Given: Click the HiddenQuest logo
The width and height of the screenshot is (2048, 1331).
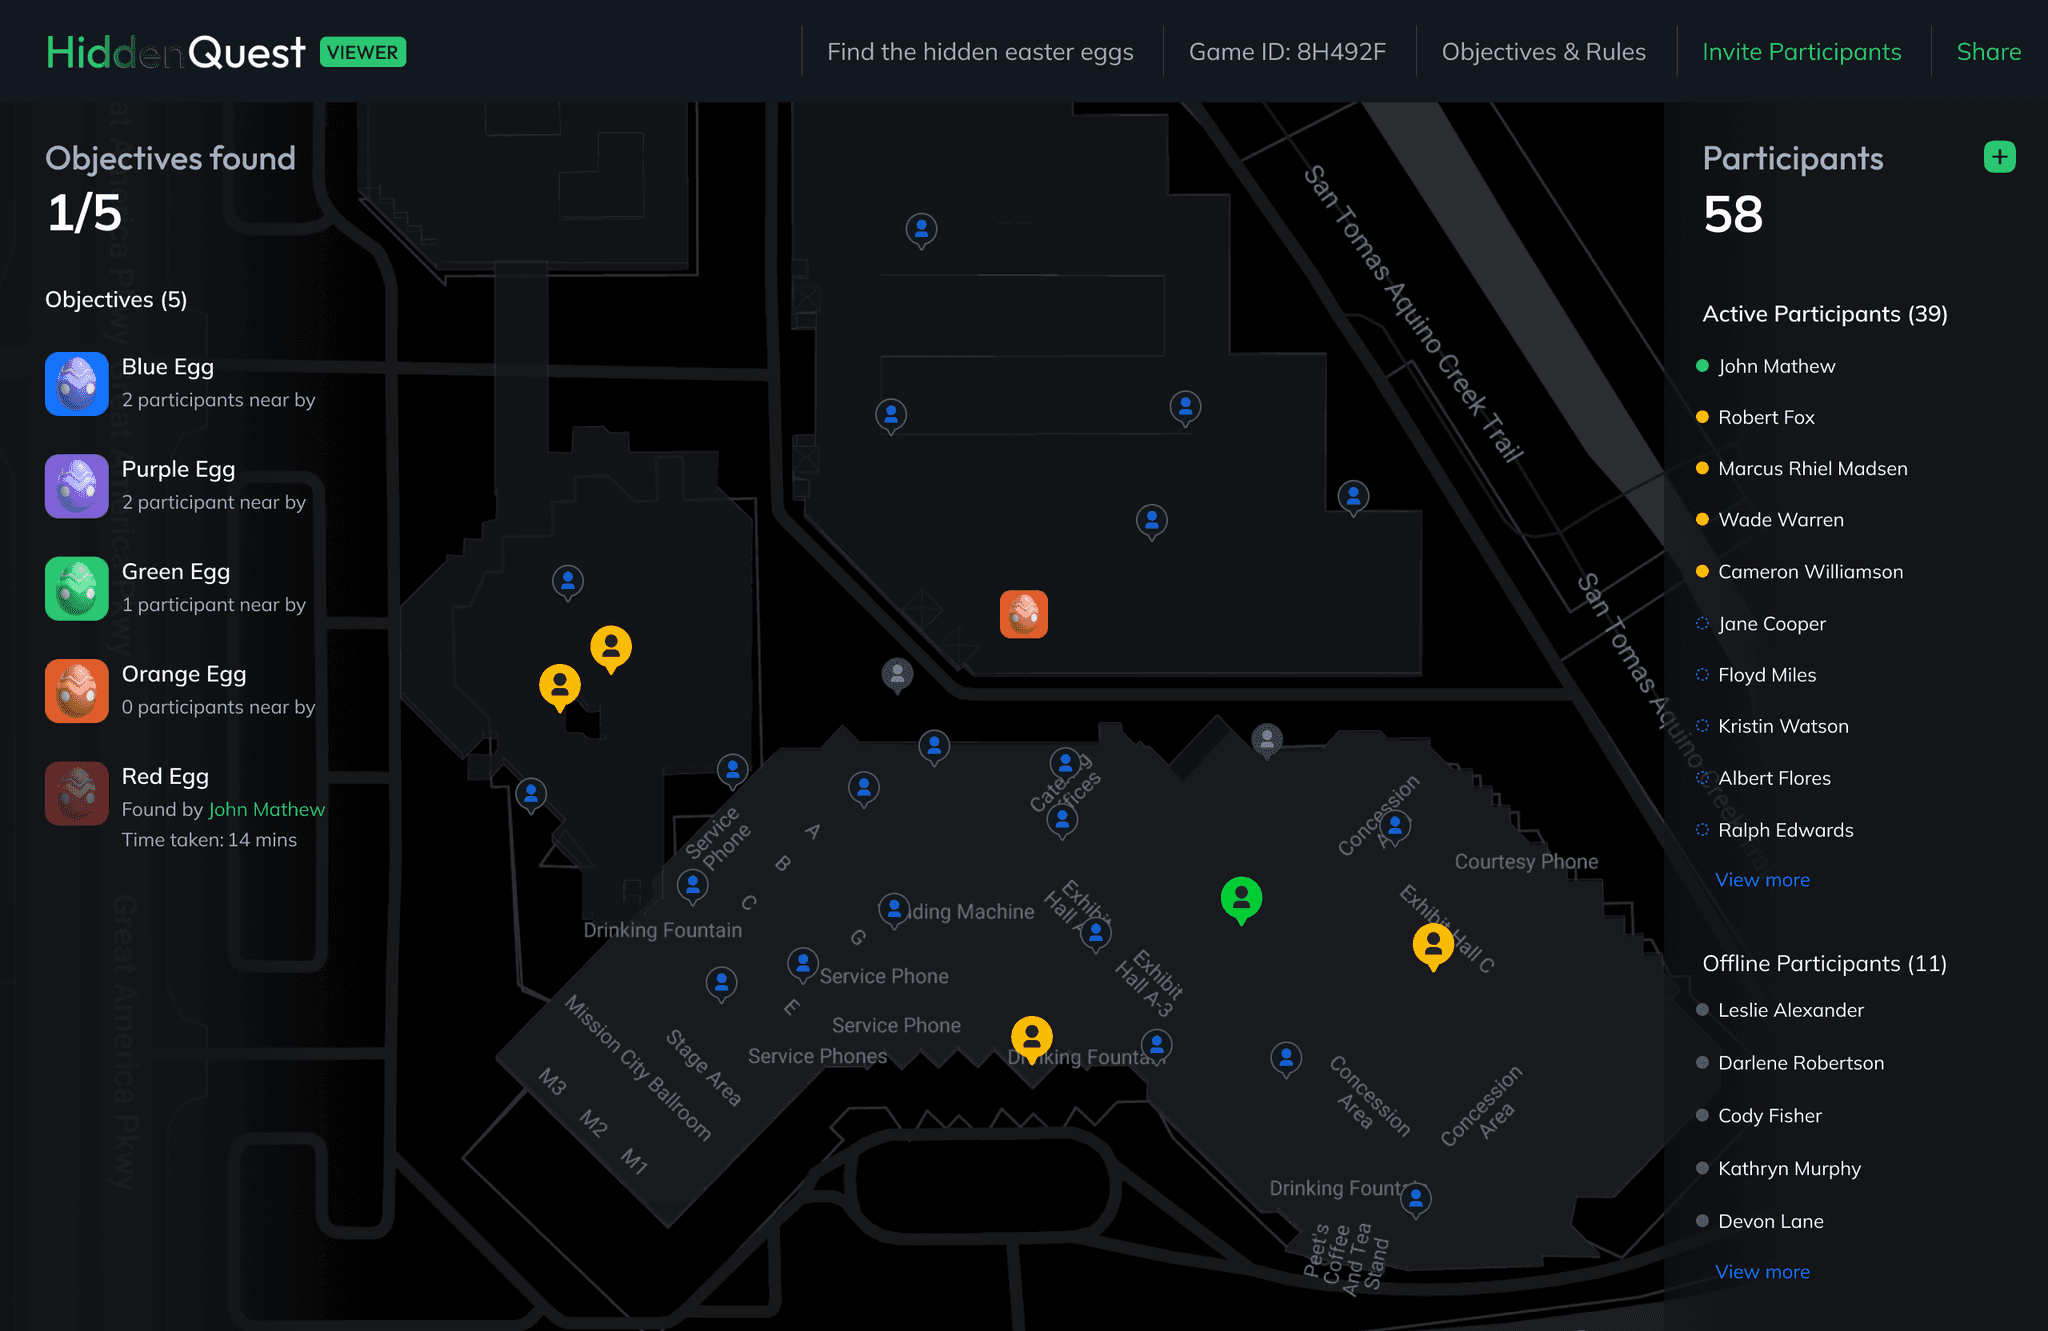Looking at the screenshot, I should coord(175,52).
